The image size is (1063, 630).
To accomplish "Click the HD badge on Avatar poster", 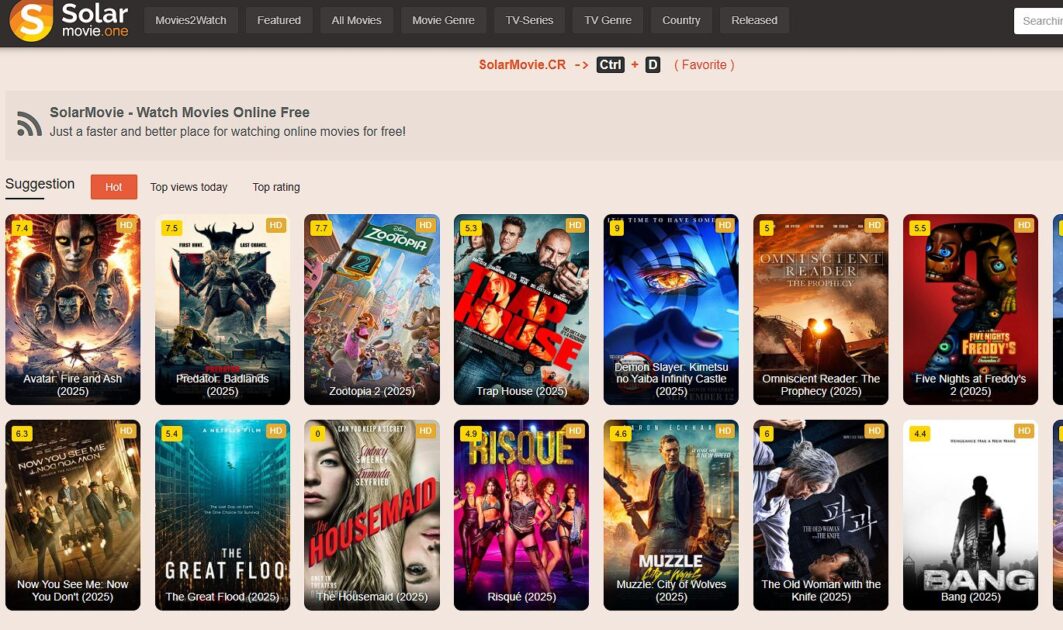I will (126, 225).
